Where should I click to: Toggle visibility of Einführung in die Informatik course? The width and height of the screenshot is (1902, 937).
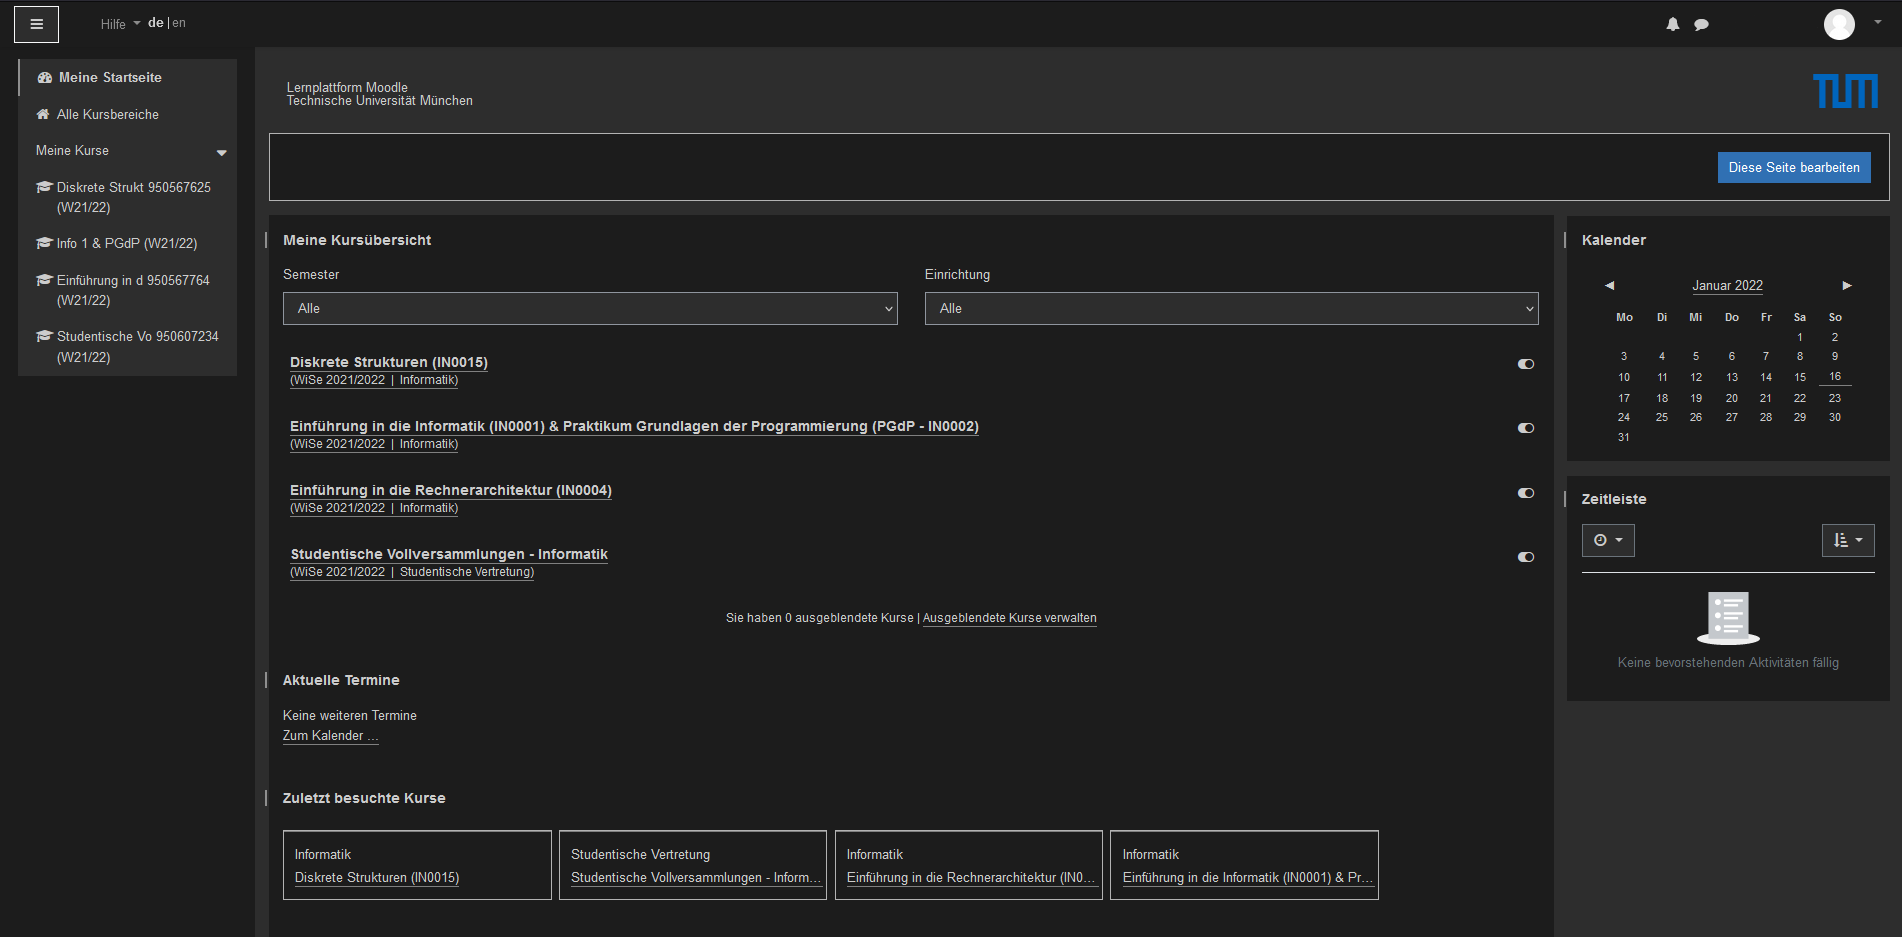pos(1526,428)
